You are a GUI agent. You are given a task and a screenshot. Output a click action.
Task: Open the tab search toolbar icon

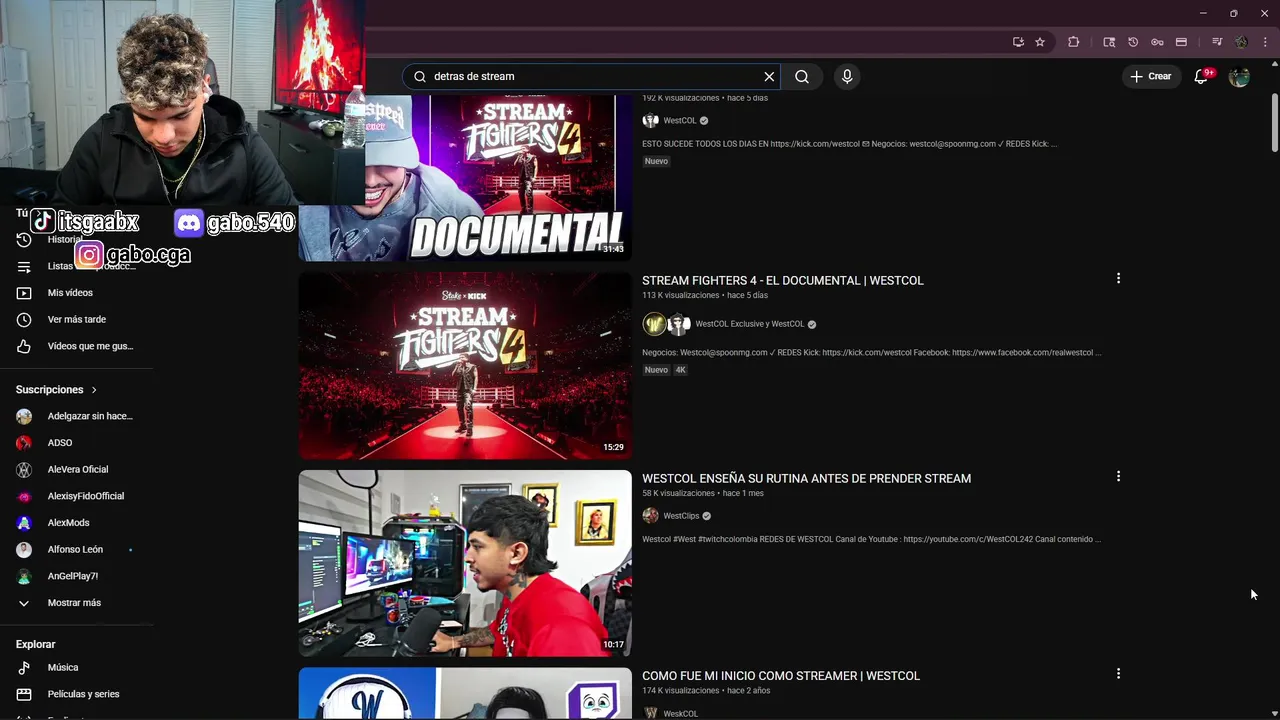pyautogui.click(x=1109, y=42)
